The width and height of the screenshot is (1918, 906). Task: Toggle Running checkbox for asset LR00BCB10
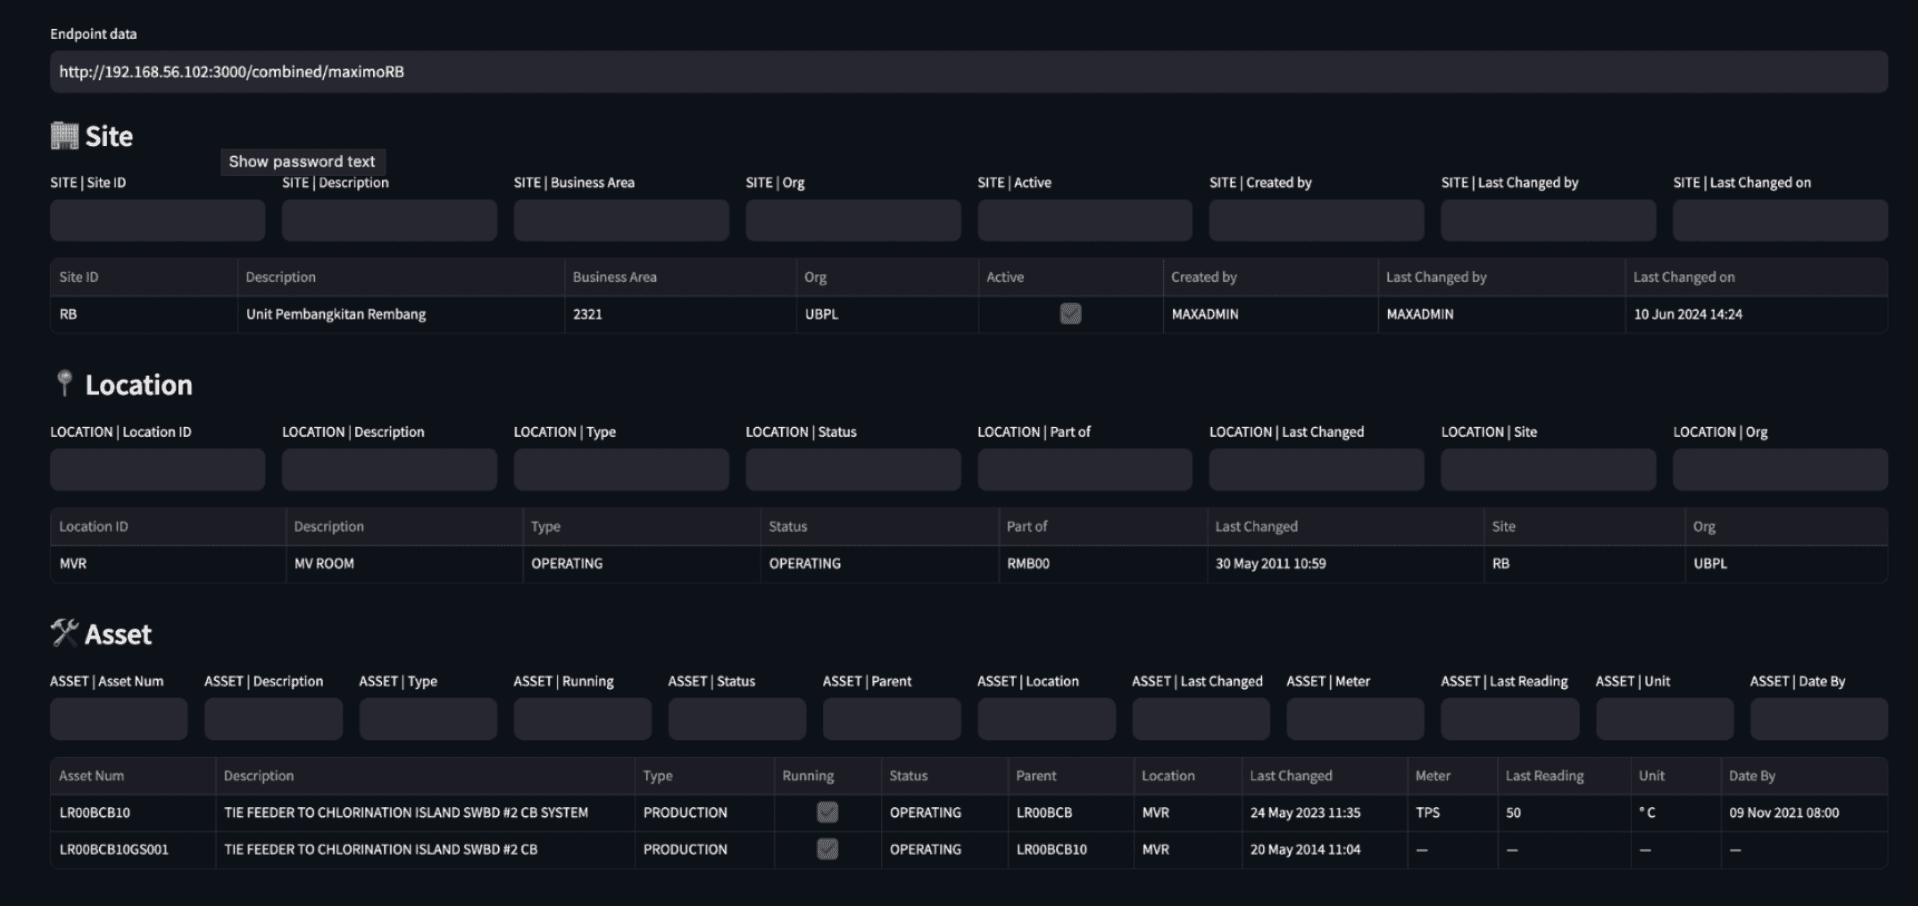tap(827, 812)
